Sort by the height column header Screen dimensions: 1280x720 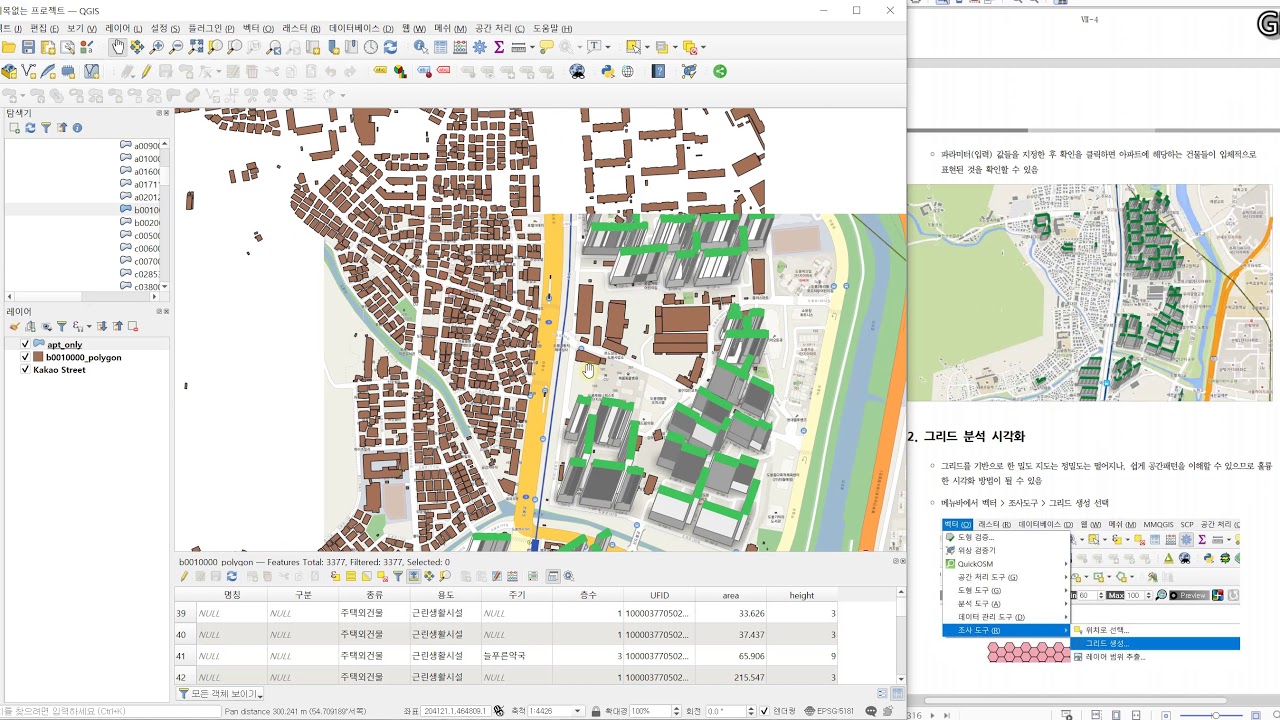802,595
